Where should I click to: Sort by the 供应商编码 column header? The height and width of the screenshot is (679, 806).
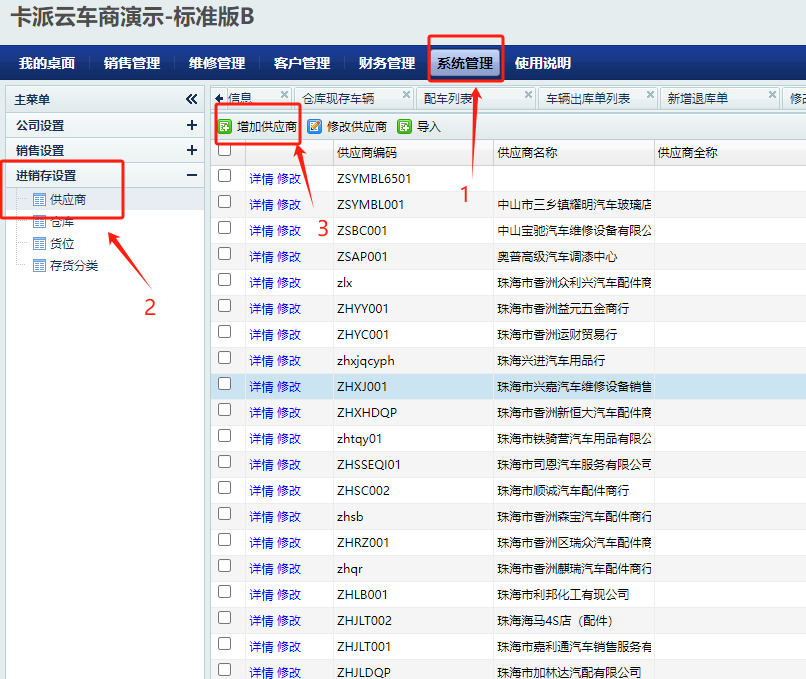(367, 152)
